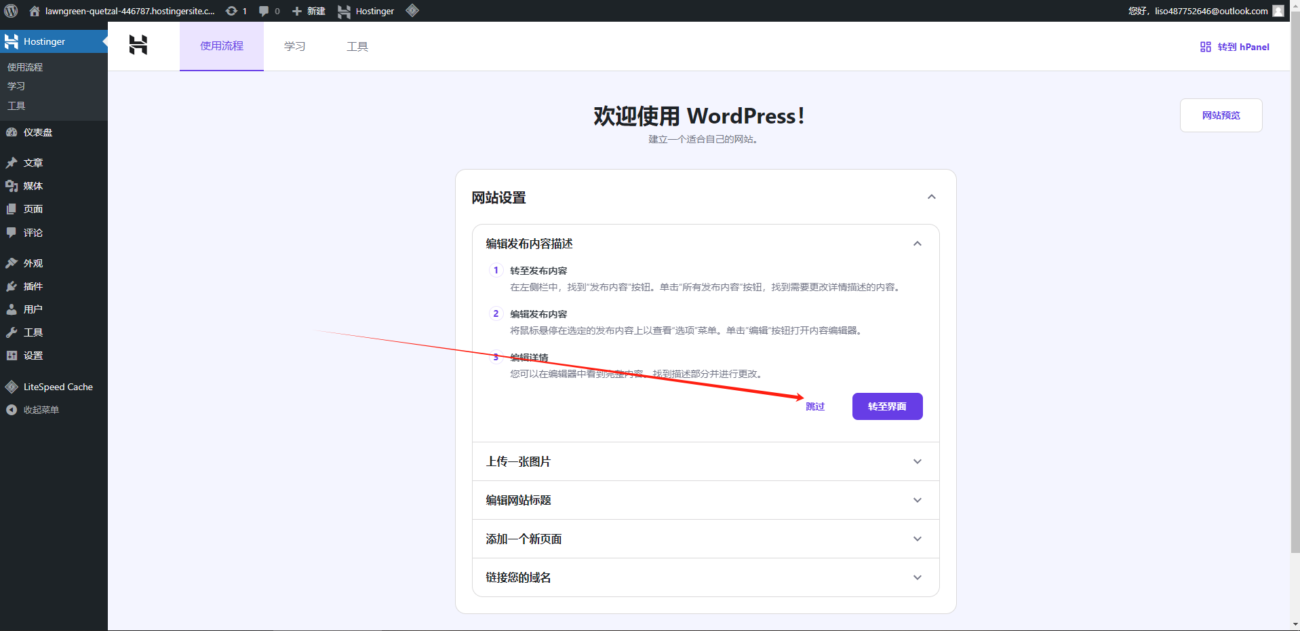This screenshot has height=631, width=1300.
Task: Open LiteSpeed diamond icon in admin bar
Action: point(412,10)
